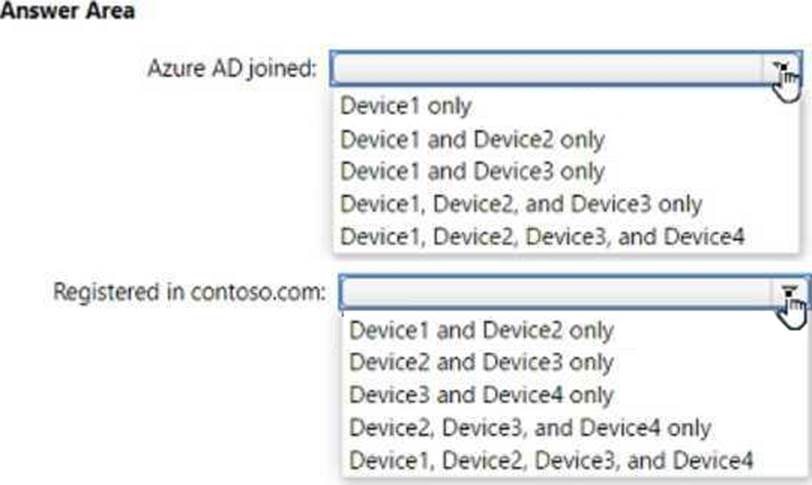Click the 'Registered in contoso.com:' label

[x=189, y=292]
